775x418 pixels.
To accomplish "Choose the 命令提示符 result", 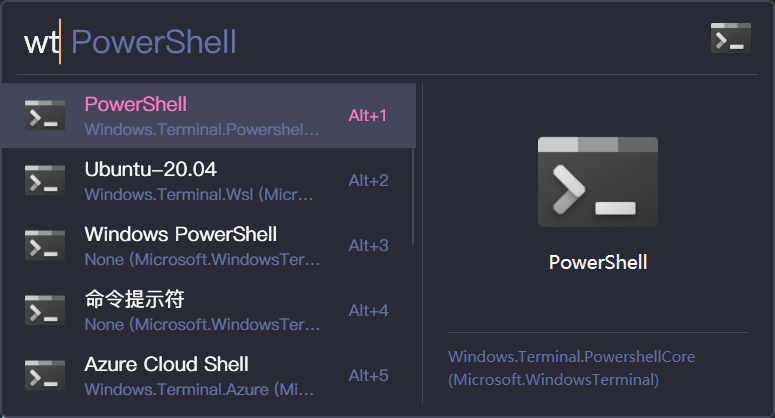I will (x=134, y=299).
